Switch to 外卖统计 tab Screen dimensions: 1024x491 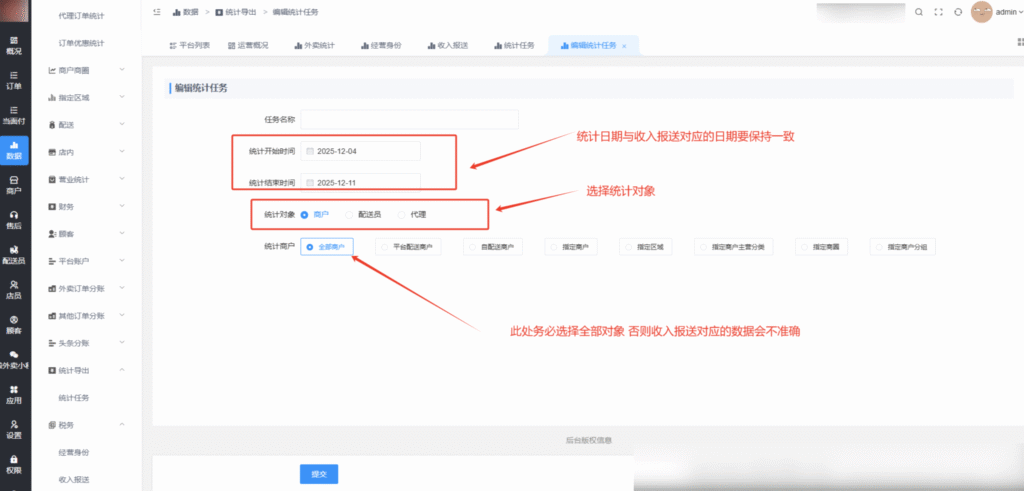[x=314, y=46]
